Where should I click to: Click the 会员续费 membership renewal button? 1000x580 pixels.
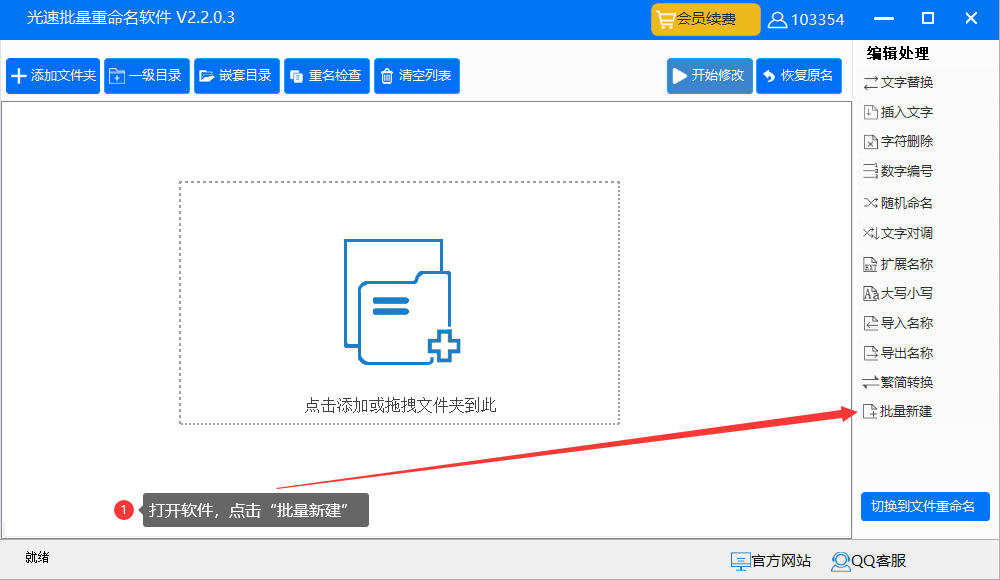click(705, 19)
